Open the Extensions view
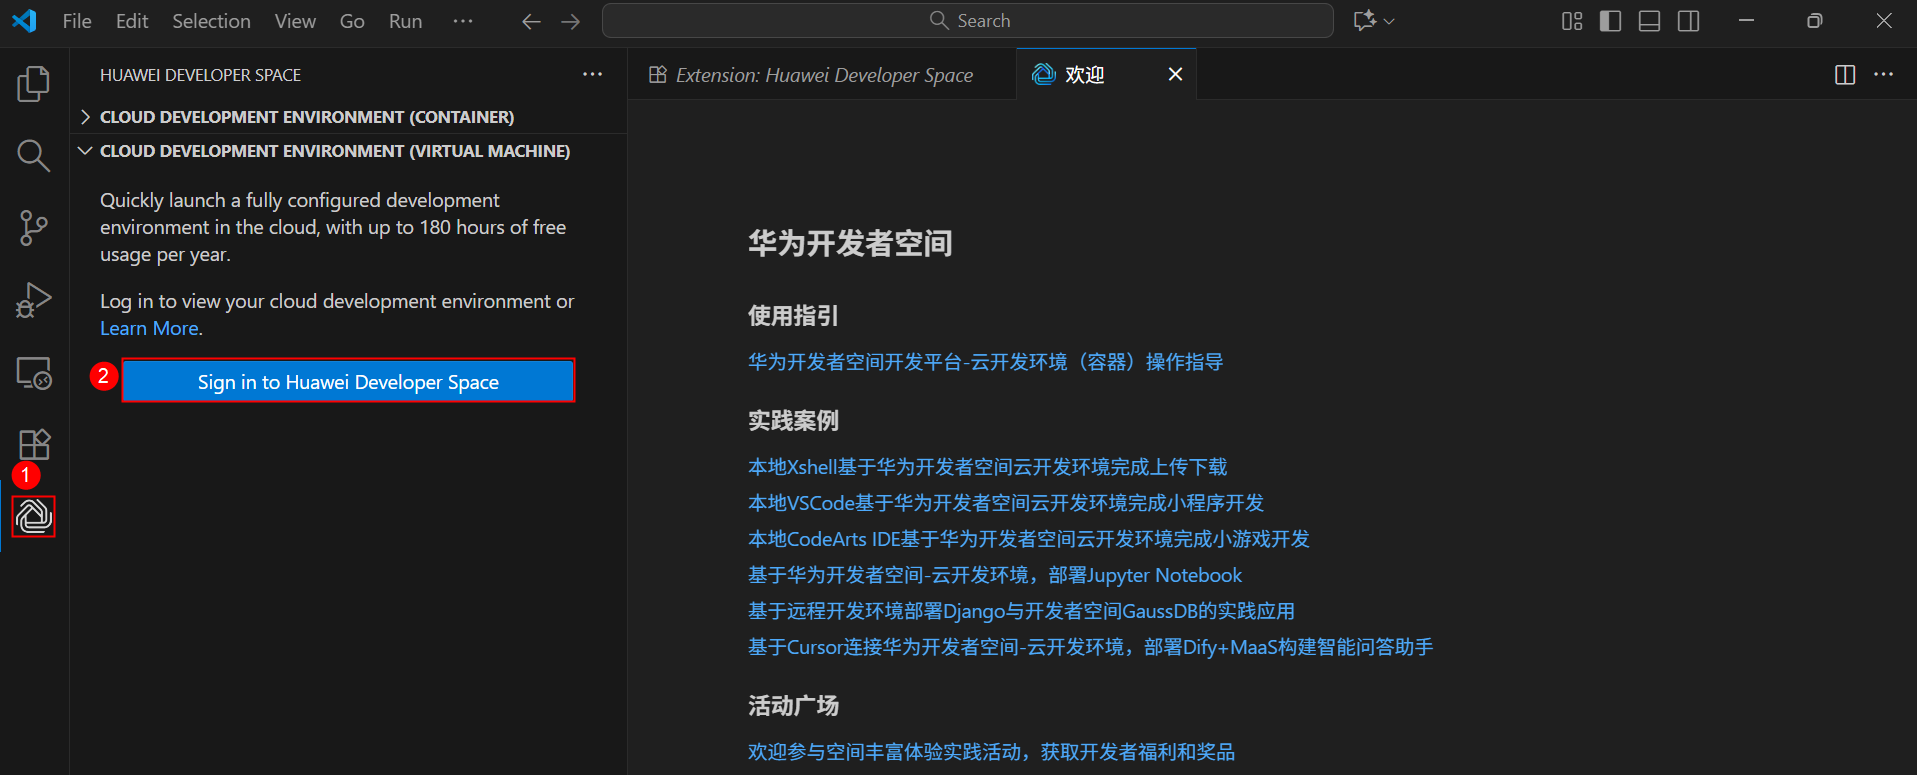Image resolution: width=1917 pixels, height=775 pixels. [33, 444]
